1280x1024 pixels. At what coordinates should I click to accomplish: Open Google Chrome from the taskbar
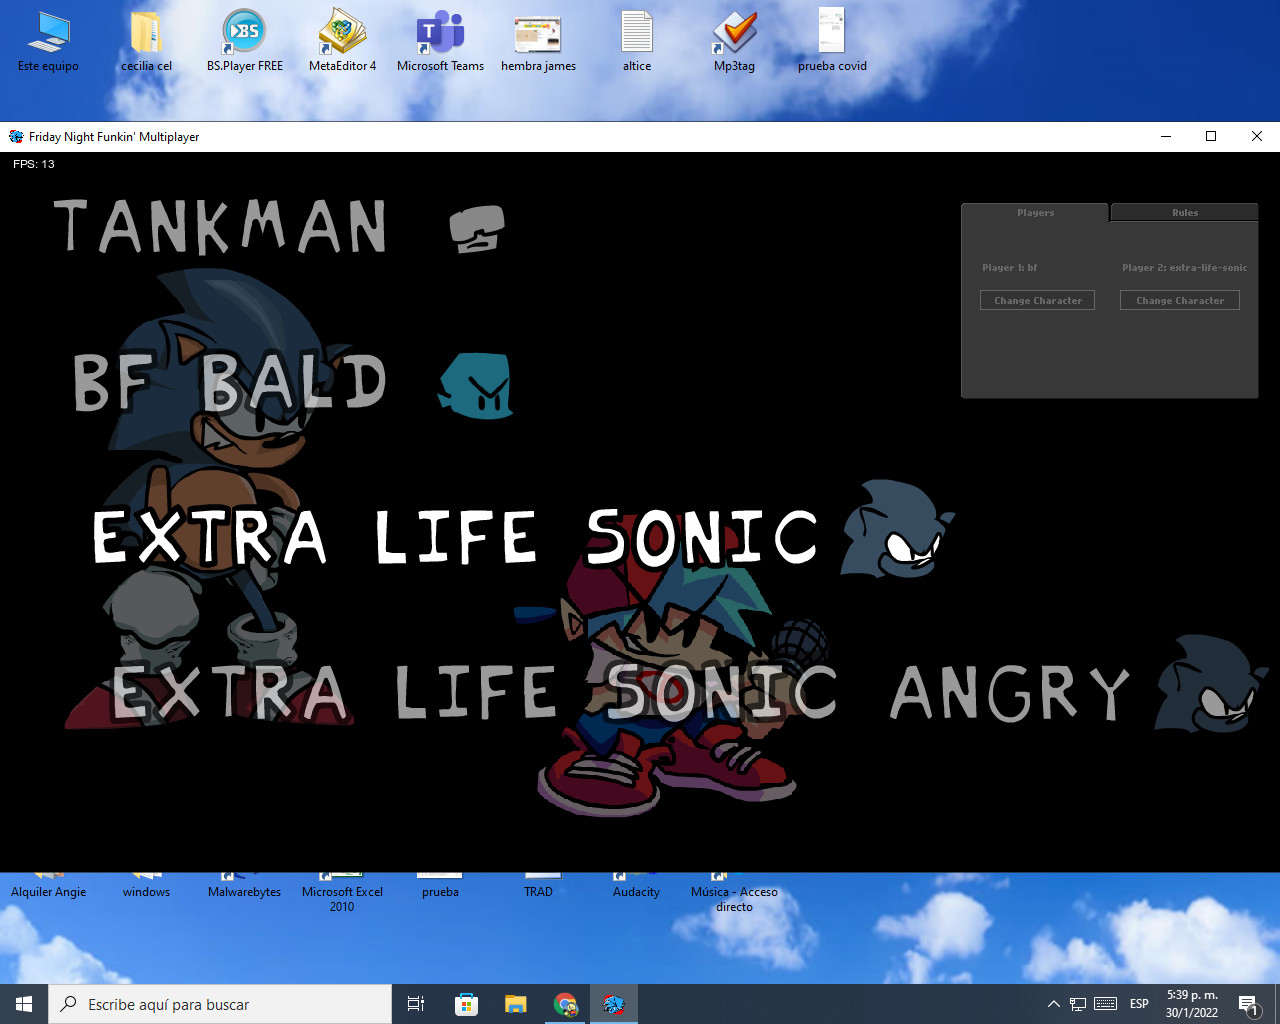click(x=565, y=1004)
